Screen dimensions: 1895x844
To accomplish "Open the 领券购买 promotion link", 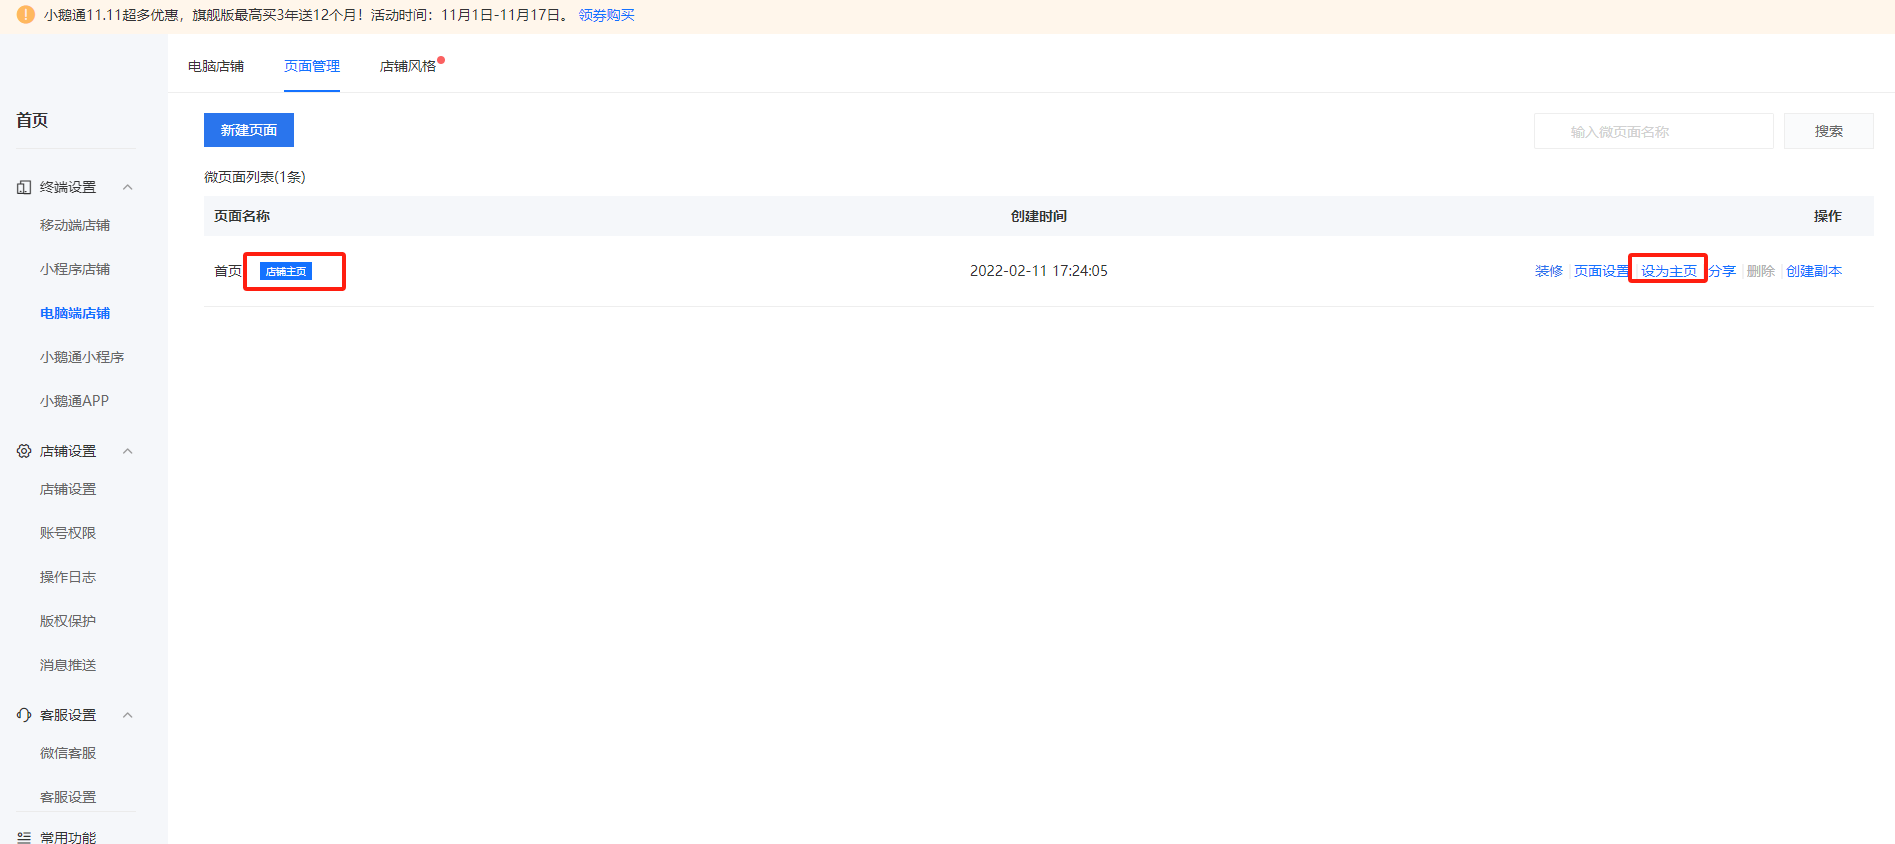I will click(x=607, y=15).
